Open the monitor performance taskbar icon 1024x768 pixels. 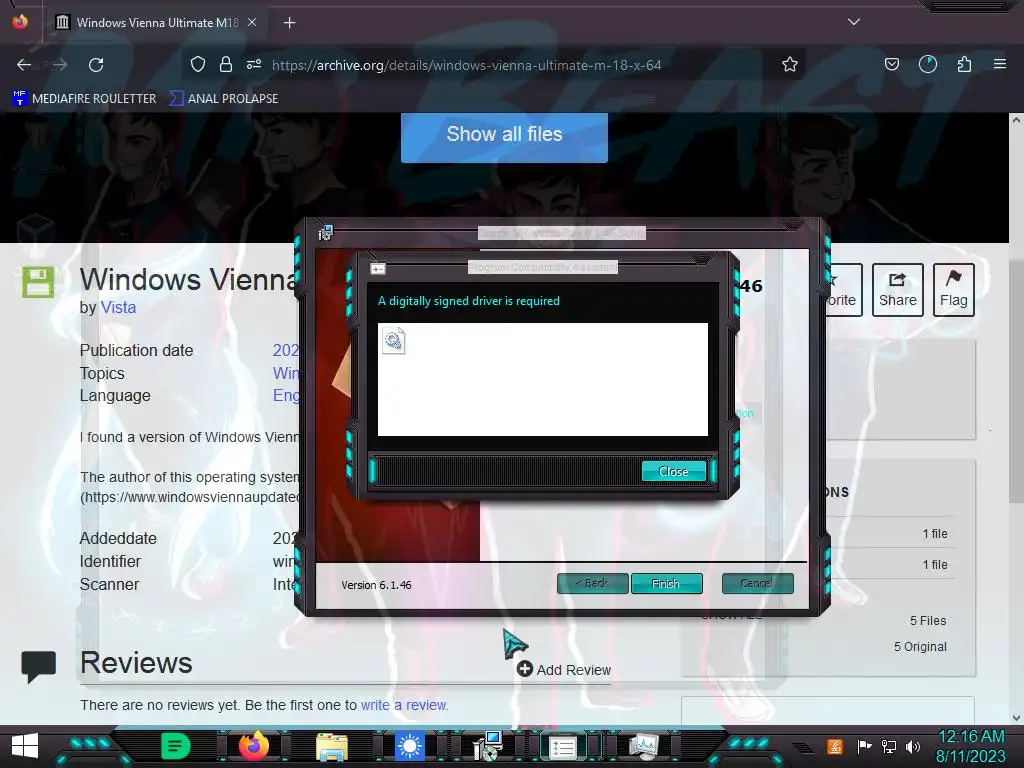(x=644, y=746)
